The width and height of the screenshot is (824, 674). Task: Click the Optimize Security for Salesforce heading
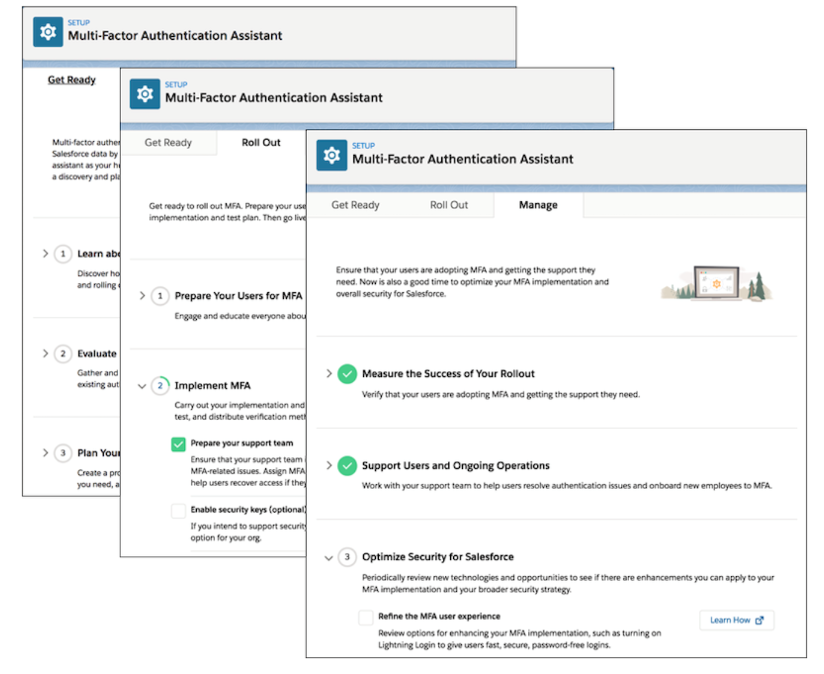coord(438,557)
